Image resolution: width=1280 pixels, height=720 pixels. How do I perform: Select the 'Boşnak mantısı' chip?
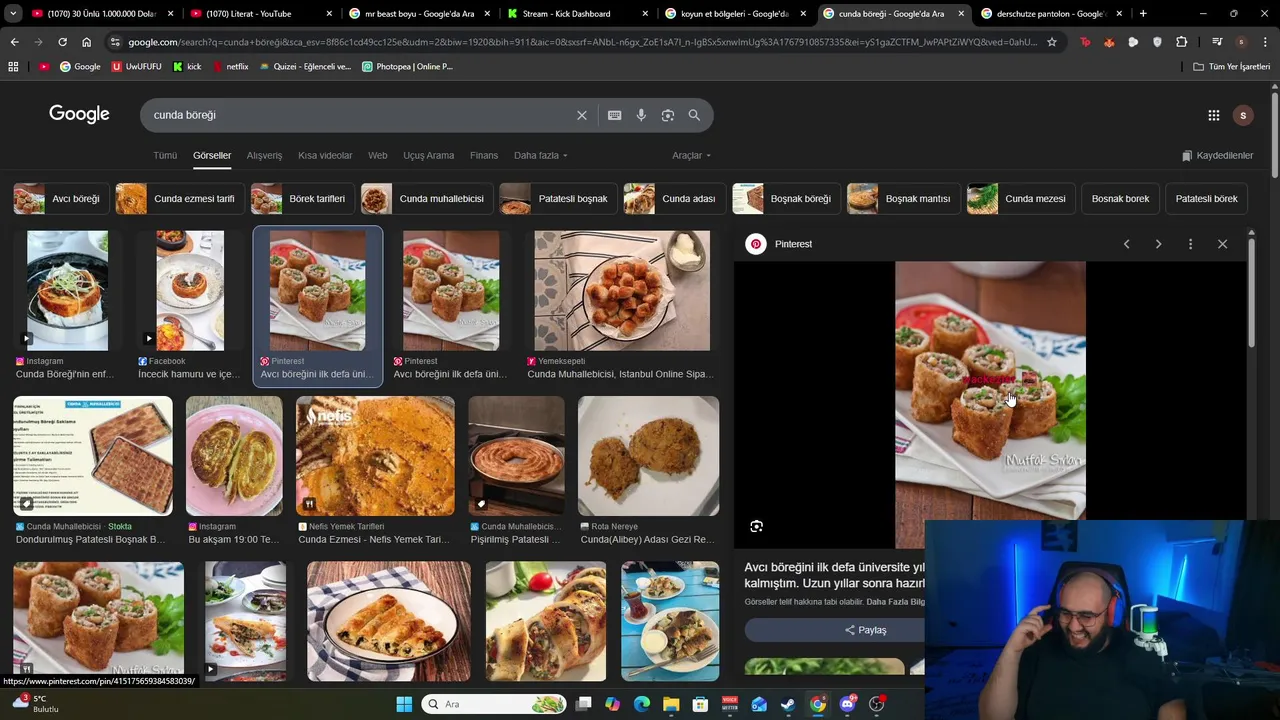click(902, 198)
